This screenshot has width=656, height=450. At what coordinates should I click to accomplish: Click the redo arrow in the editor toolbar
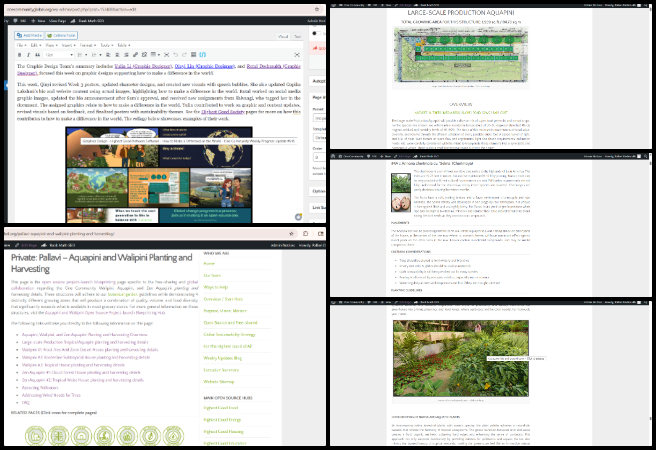[184, 55]
